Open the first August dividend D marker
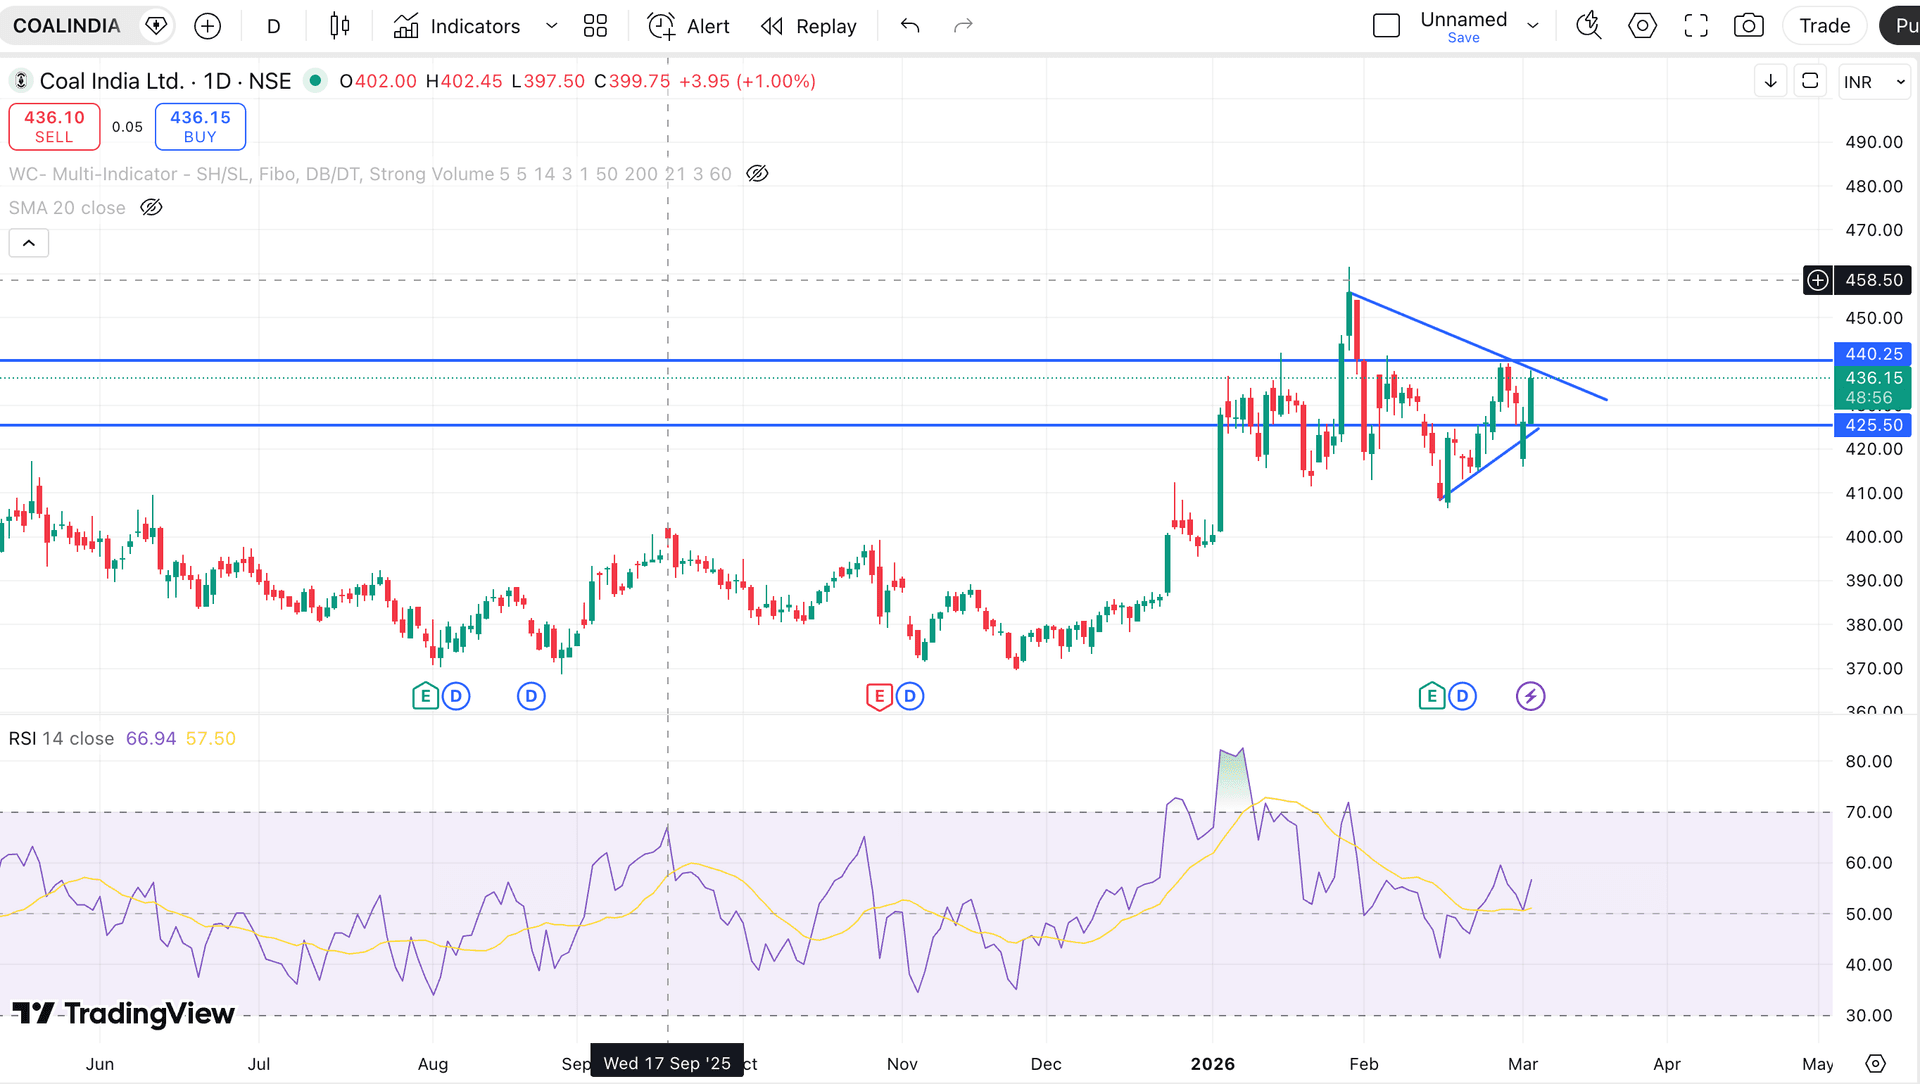This screenshot has height=1084, width=1920. tap(456, 696)
